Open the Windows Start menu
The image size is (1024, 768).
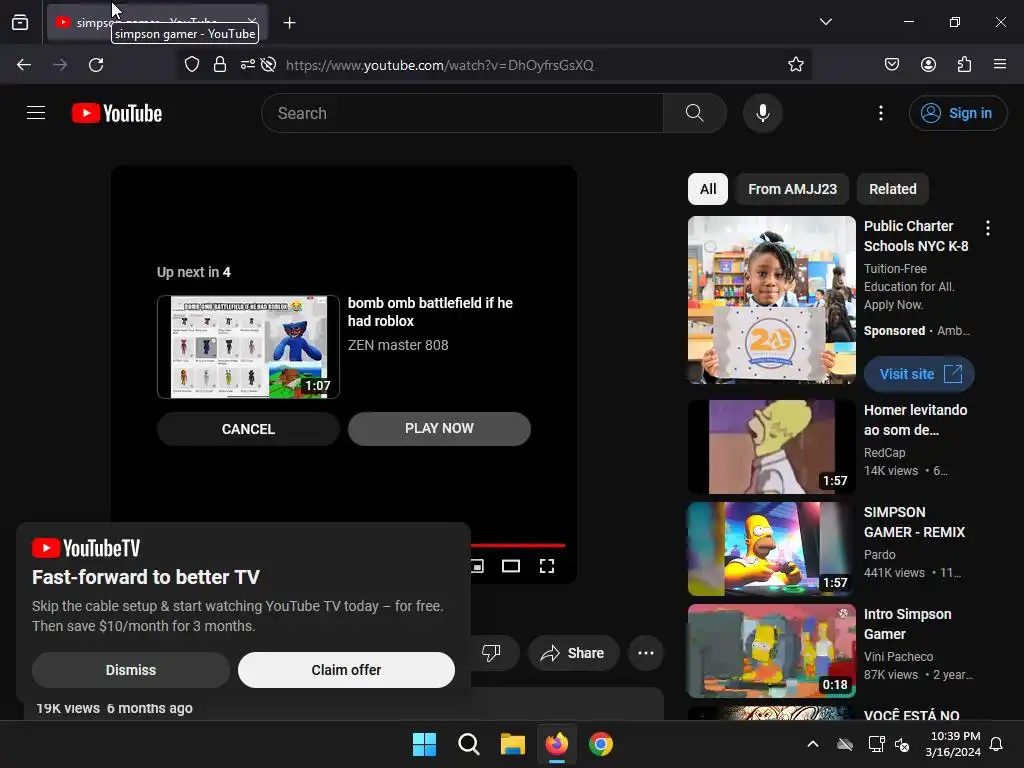pyautogui.click(x=424, y=744)
